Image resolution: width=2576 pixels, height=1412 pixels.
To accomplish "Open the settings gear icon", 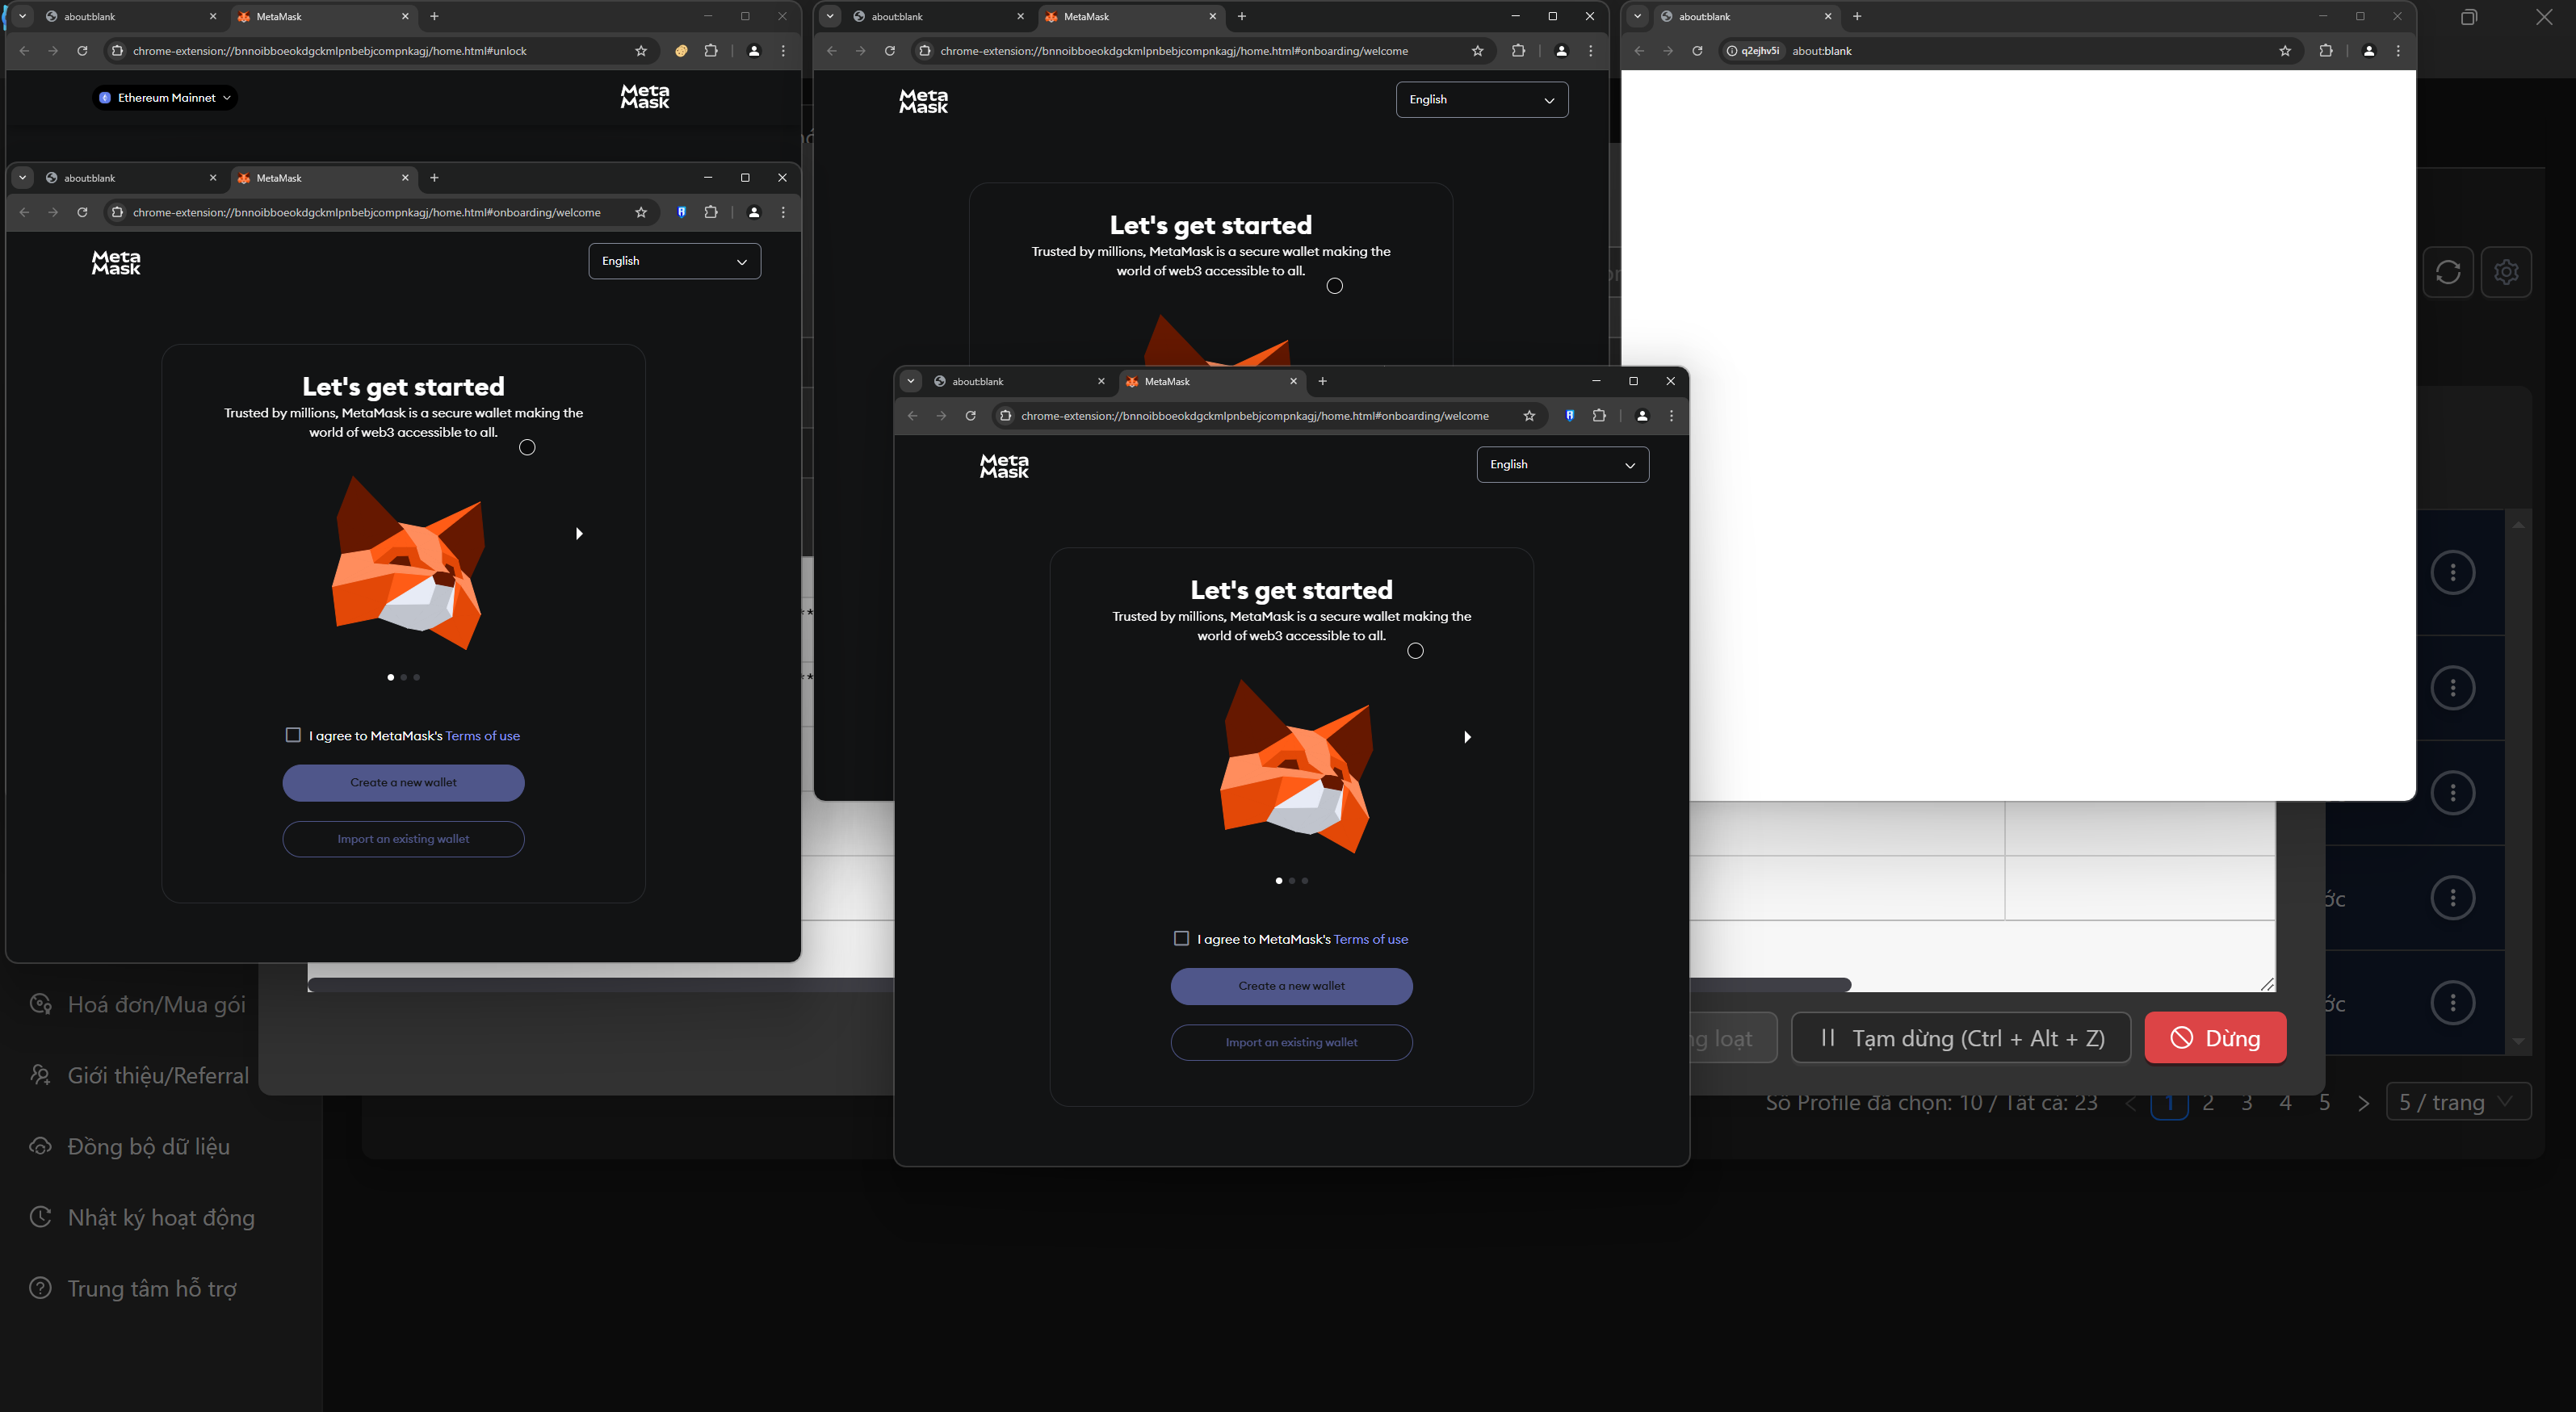I will (x=2505, y=272).
